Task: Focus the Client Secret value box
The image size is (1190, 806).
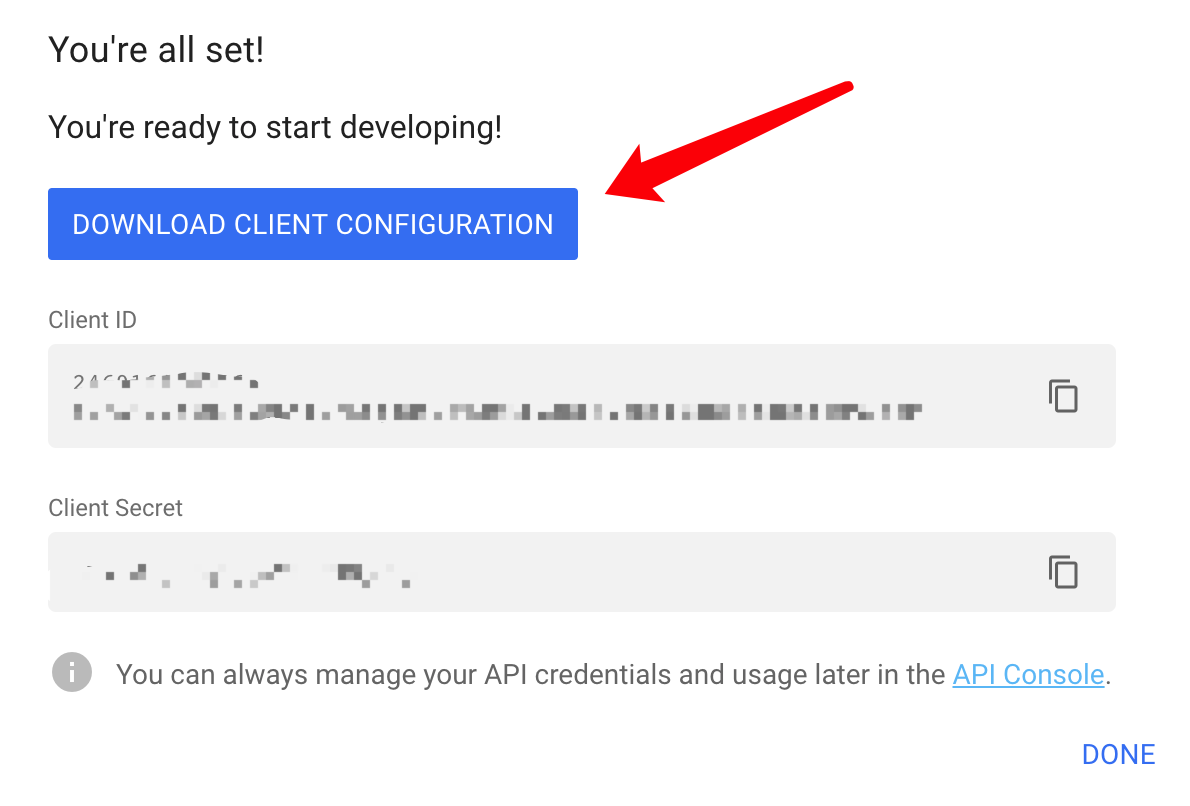Action: tap(581, 572)
